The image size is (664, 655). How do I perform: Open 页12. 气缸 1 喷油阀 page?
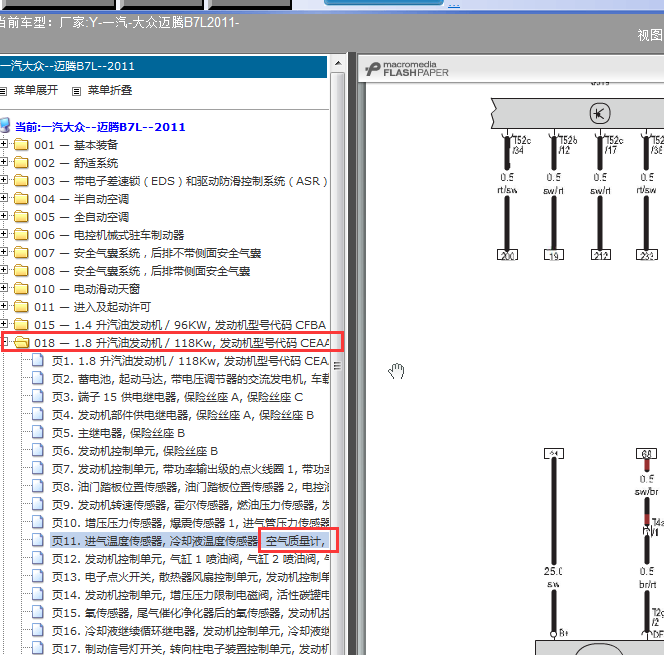[x=191, y=559]
